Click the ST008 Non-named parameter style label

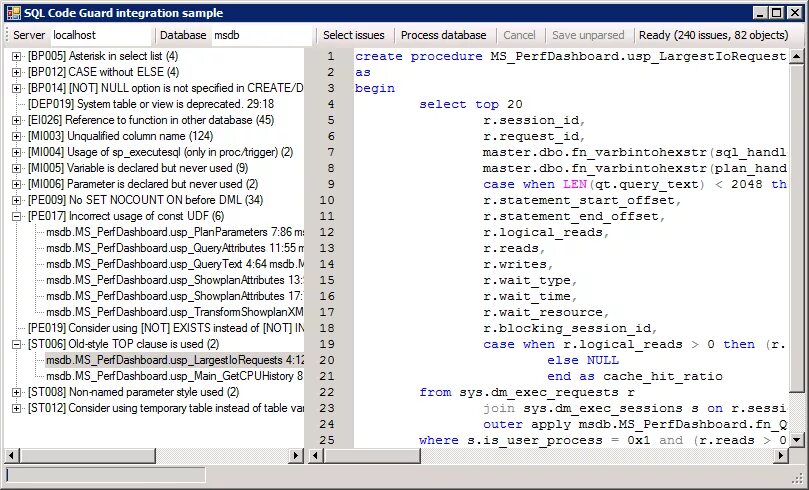134,392
